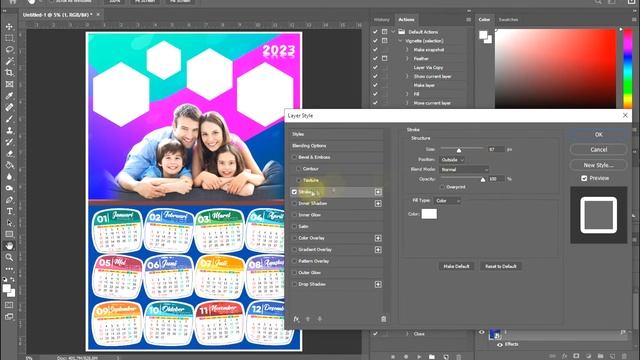Select the Healing Brush tool
Viewport: 640px width, 360px height.
click(x=9, y=107)
